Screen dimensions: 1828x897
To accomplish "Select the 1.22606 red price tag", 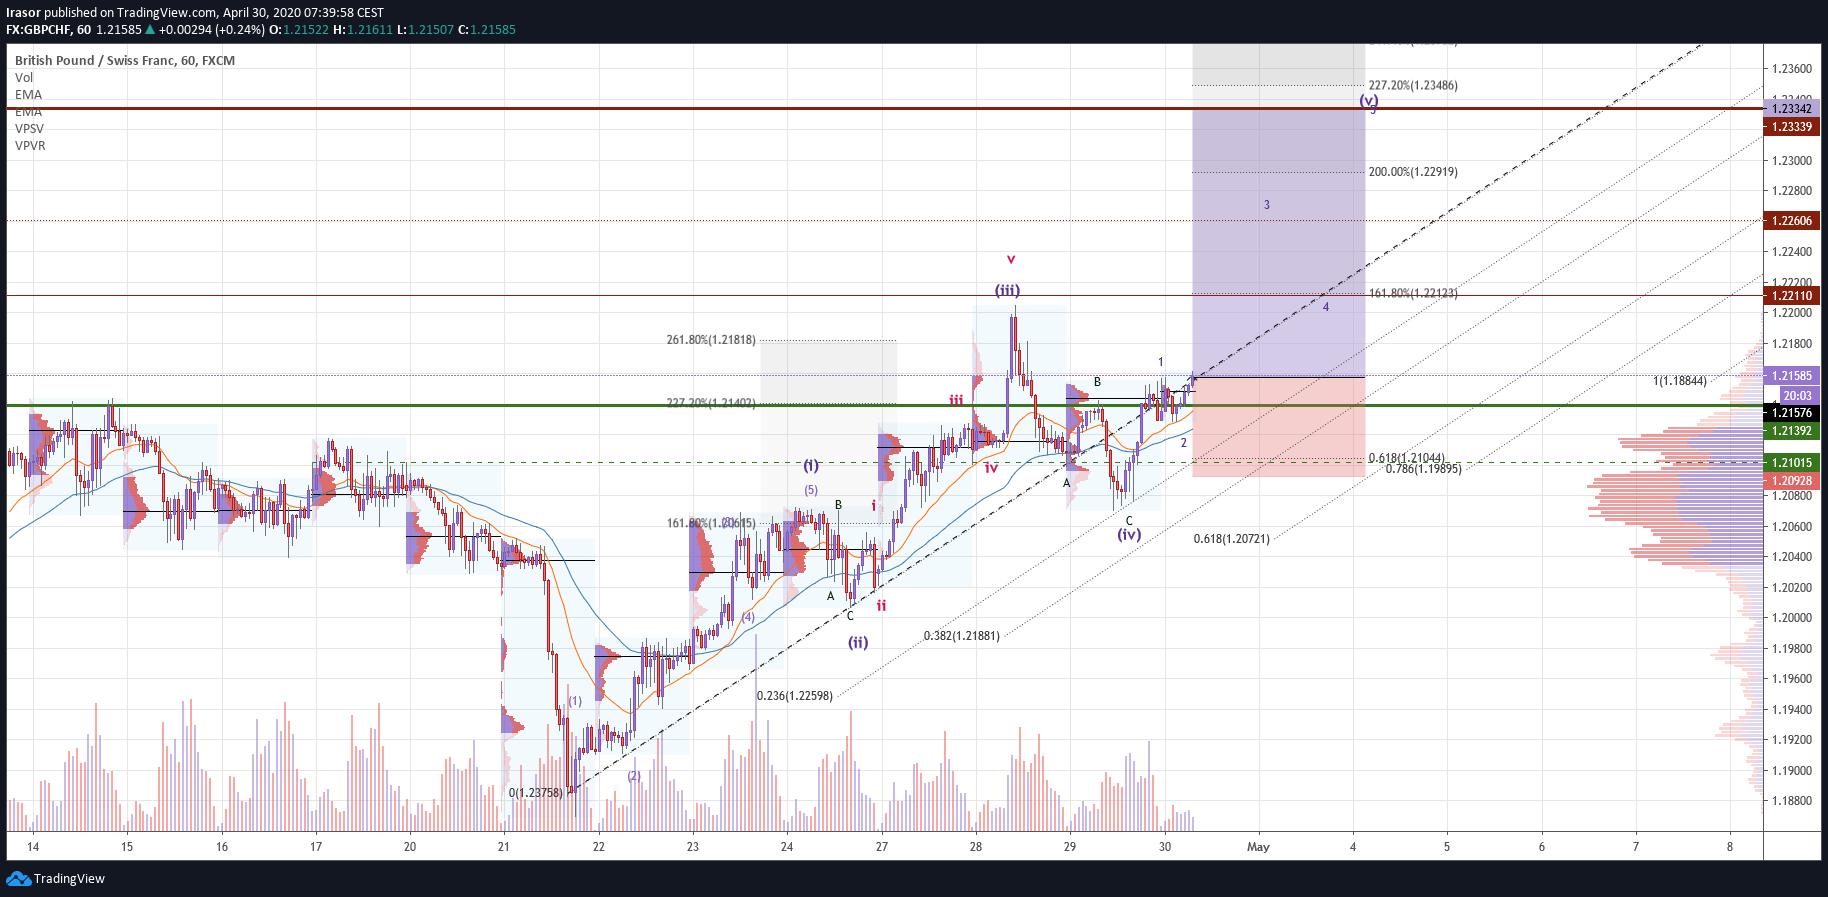I will [1791, 221].
